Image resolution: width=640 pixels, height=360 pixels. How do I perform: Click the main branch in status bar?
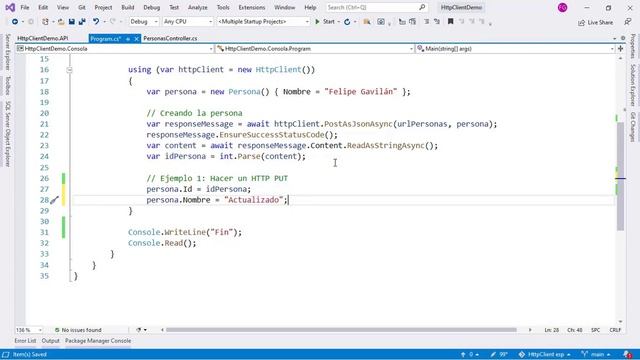(x=596, y=354)
